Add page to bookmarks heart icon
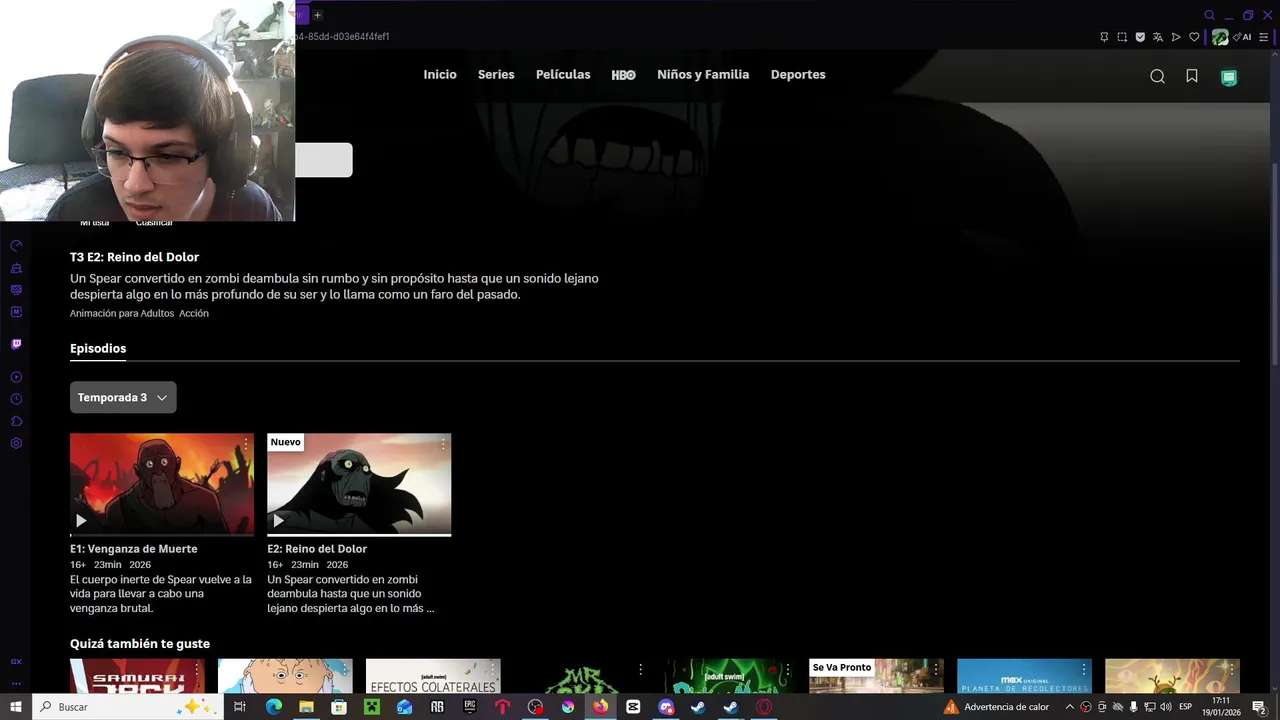 1194,37
